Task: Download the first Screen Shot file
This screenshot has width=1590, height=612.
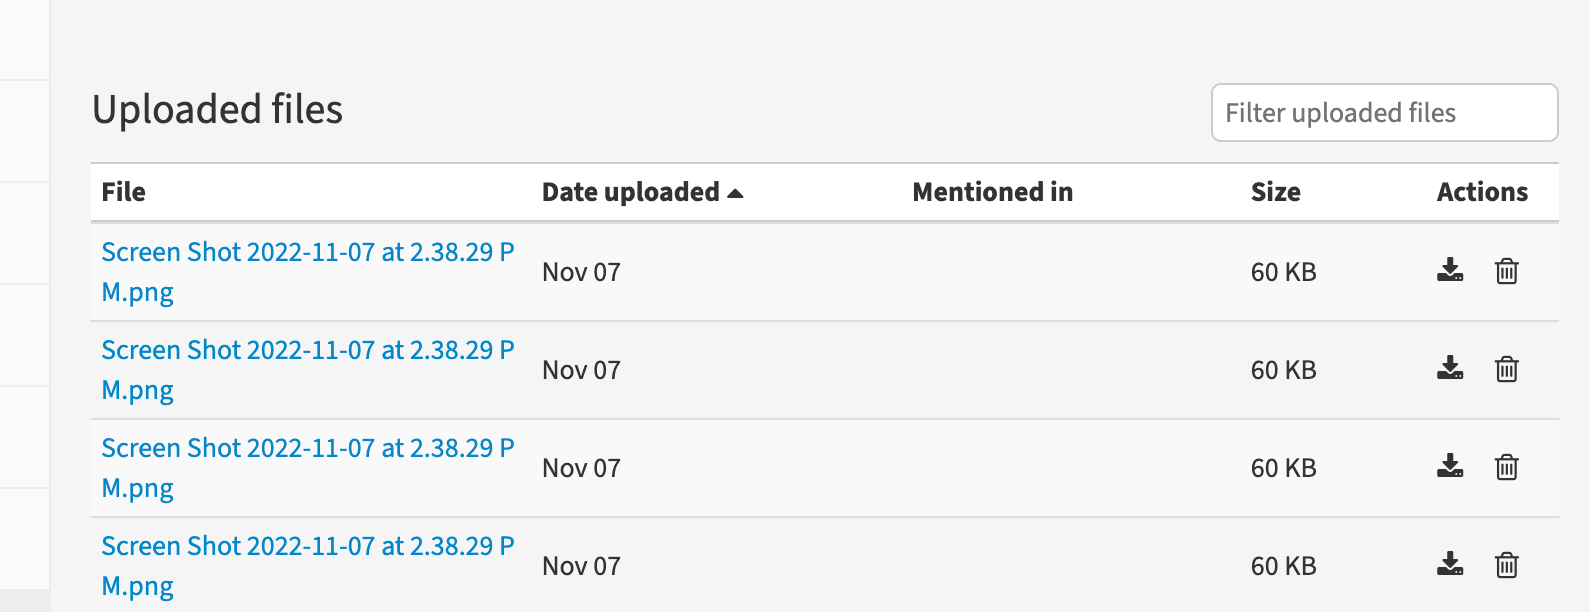Action: click(1450, 271)
